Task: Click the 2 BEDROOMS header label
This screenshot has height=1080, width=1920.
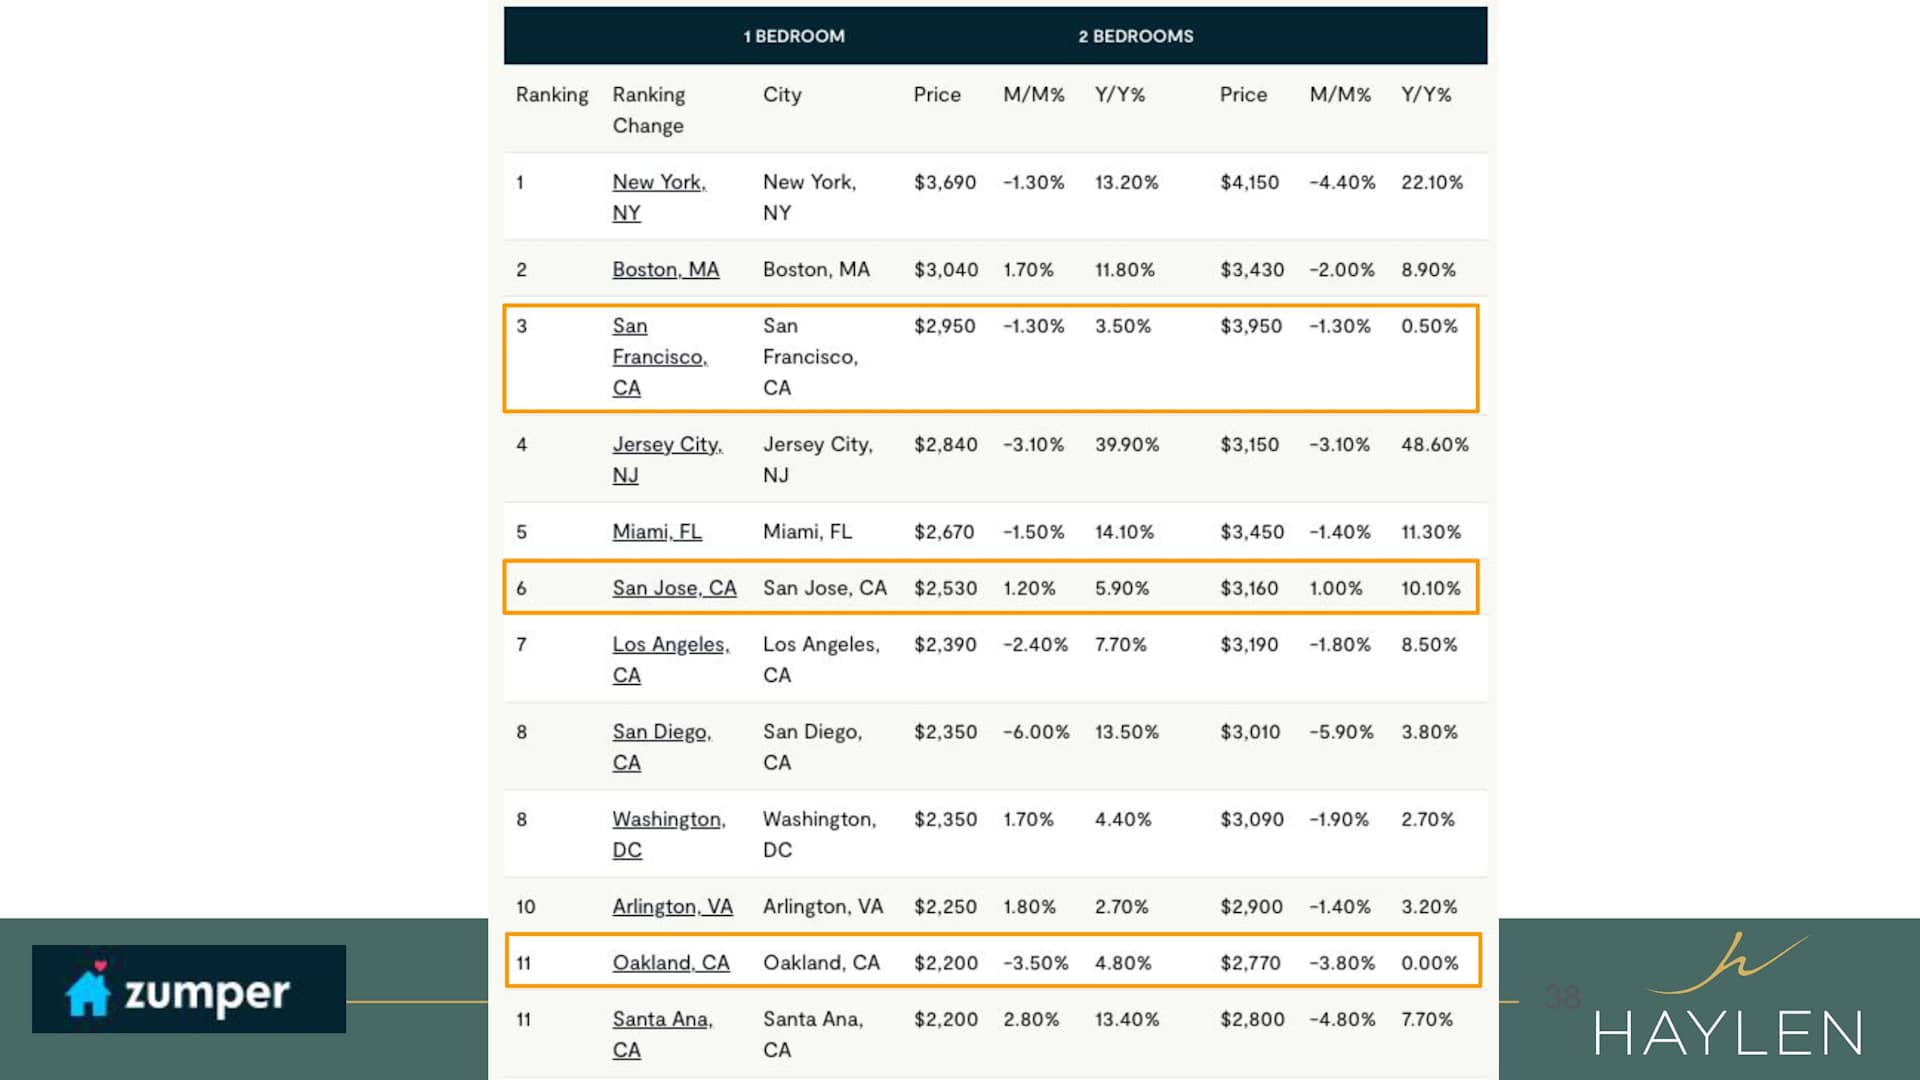Action: [x=1135, y=36]
